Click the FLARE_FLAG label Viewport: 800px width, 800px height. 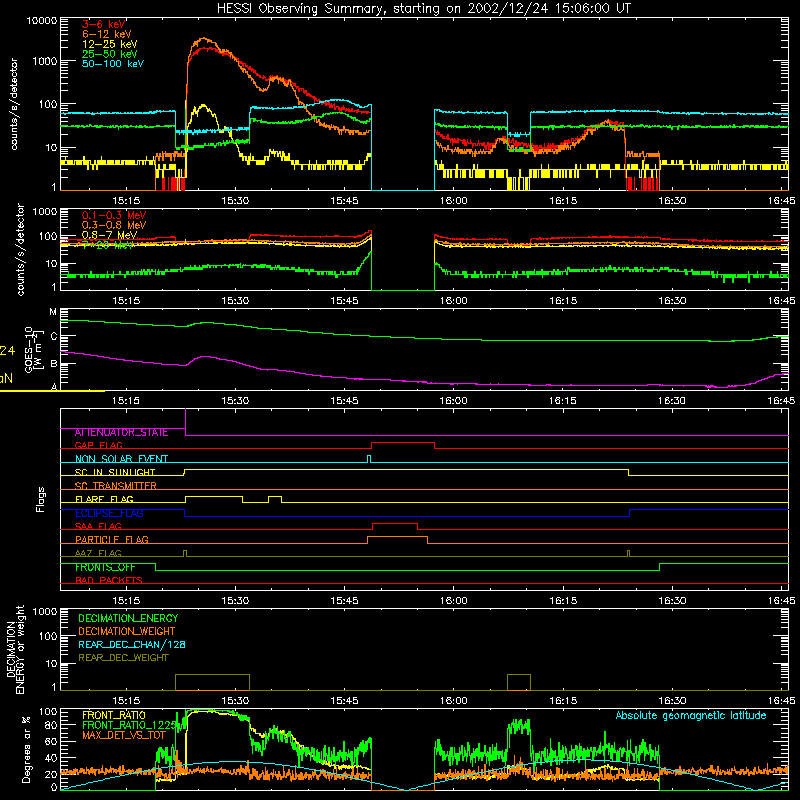tap(104, 499)
